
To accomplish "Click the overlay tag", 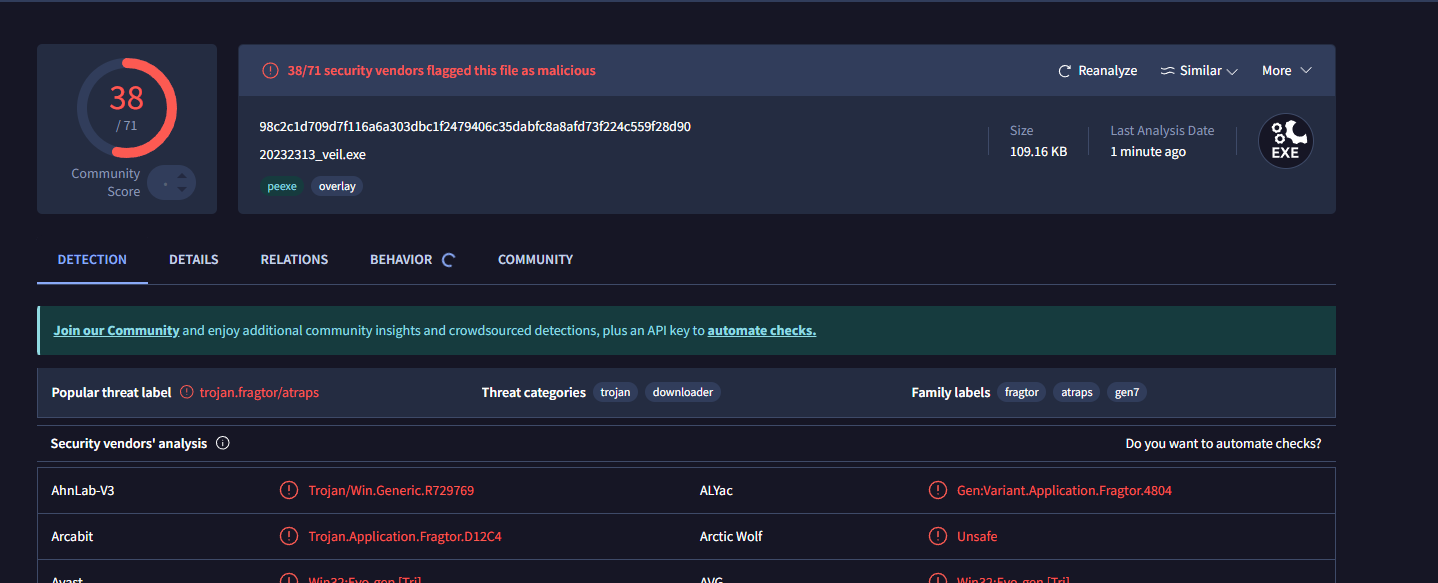I will coord(337,186).
